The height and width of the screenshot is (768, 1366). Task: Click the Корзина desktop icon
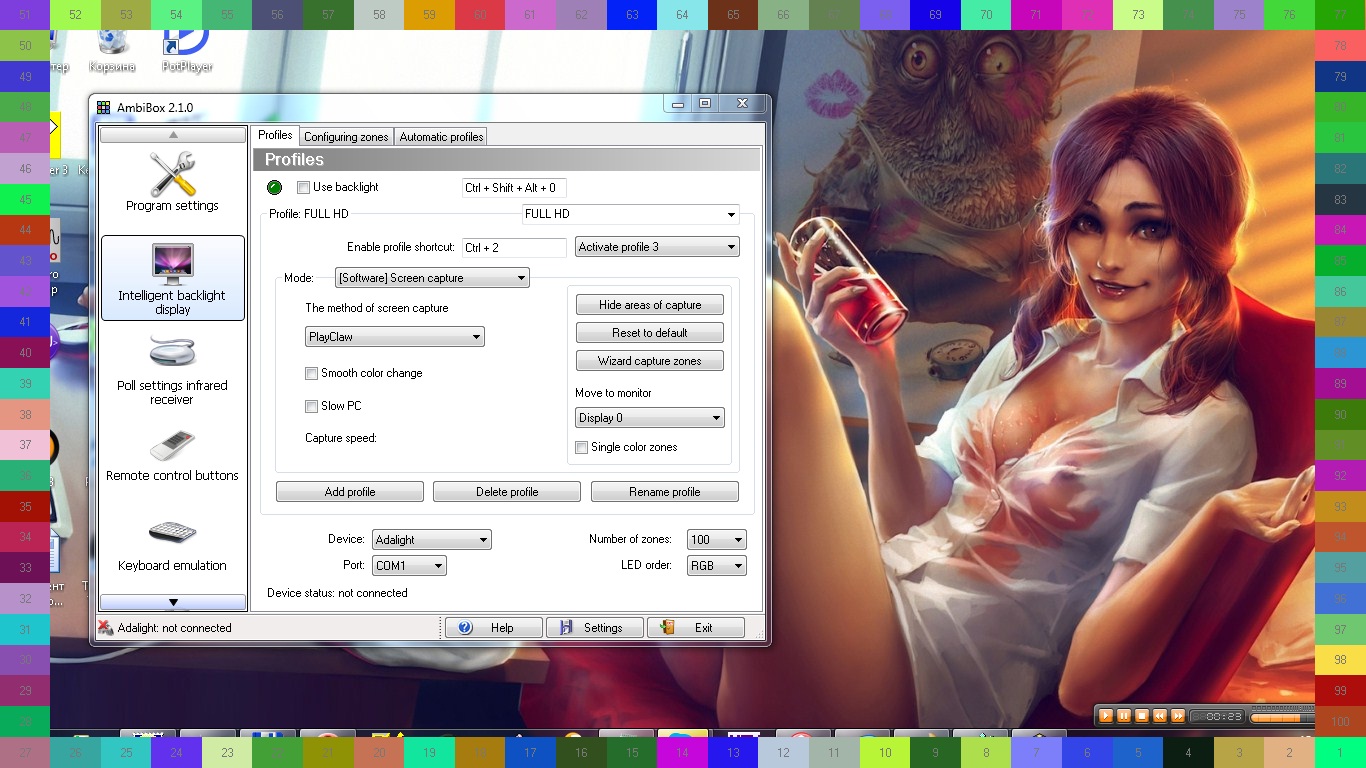tap(112, 51)
